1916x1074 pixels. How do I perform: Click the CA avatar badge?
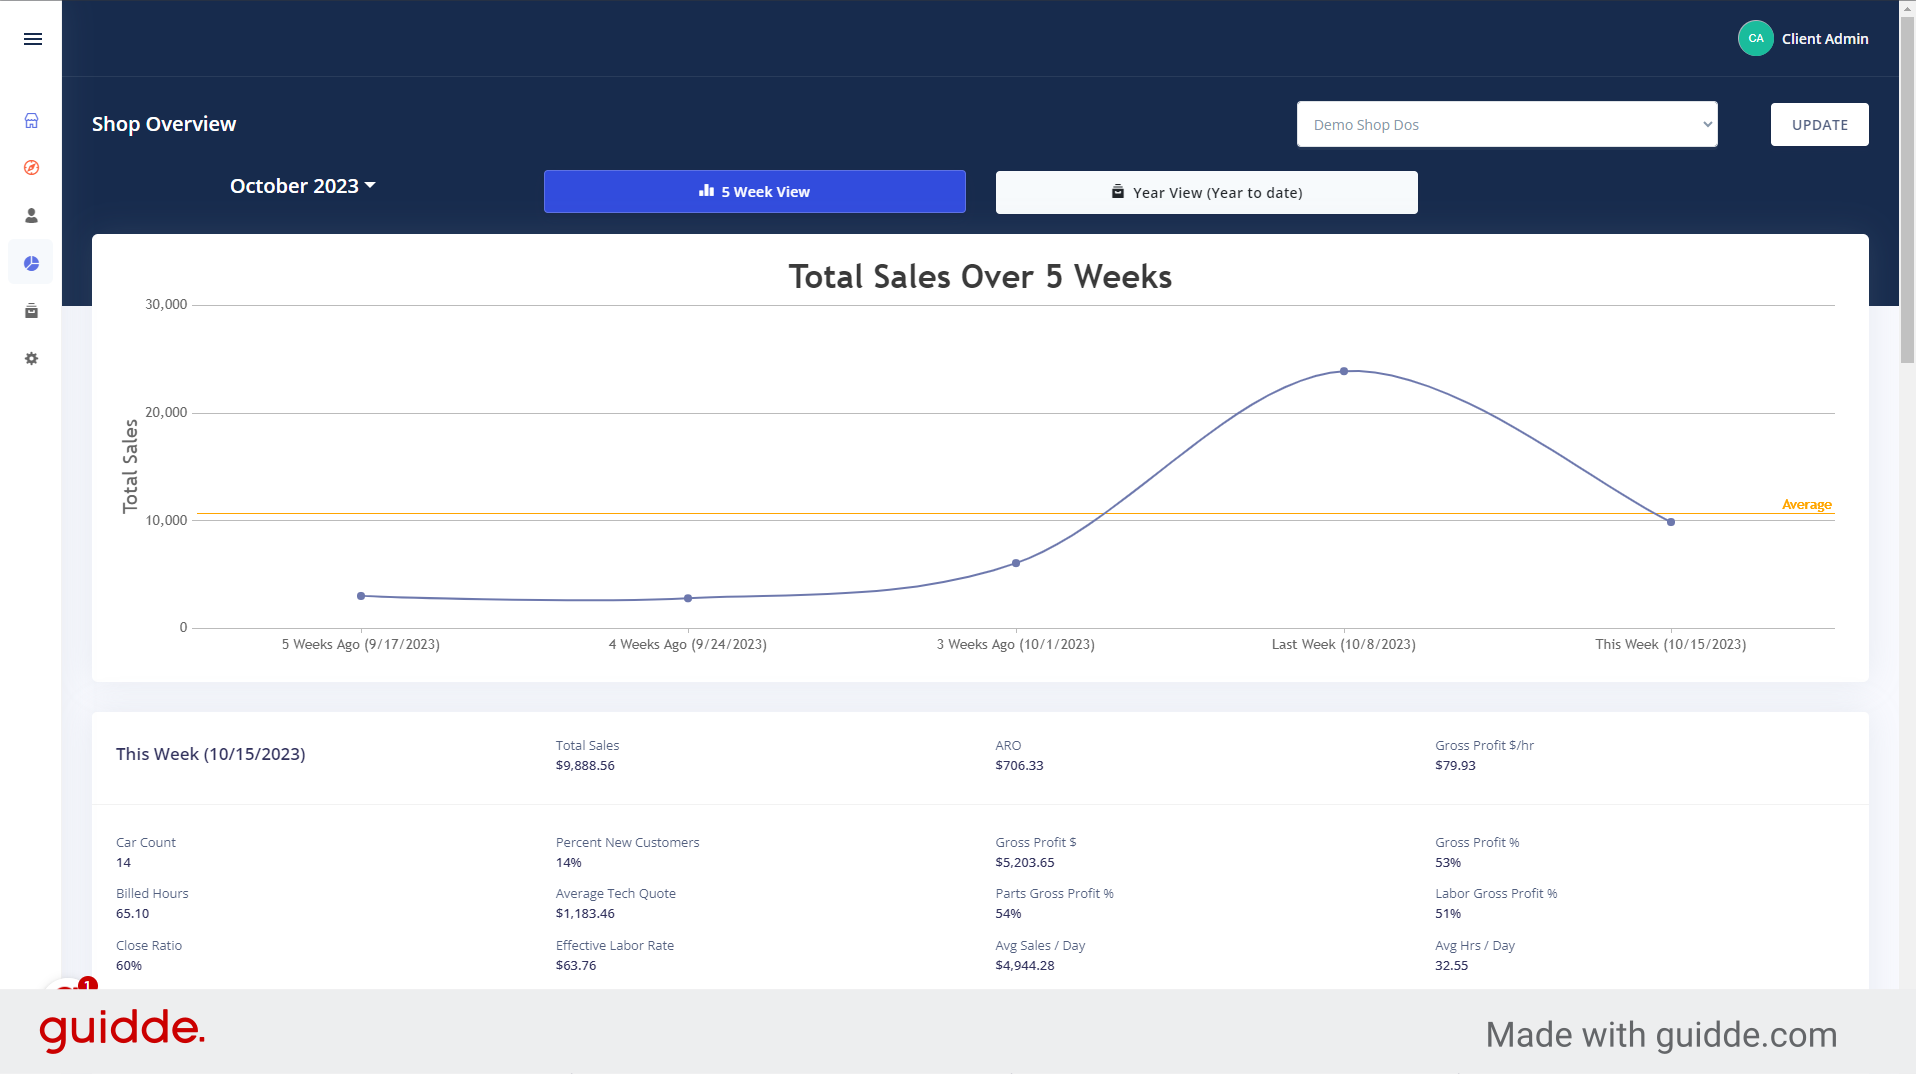(1755, 38)
